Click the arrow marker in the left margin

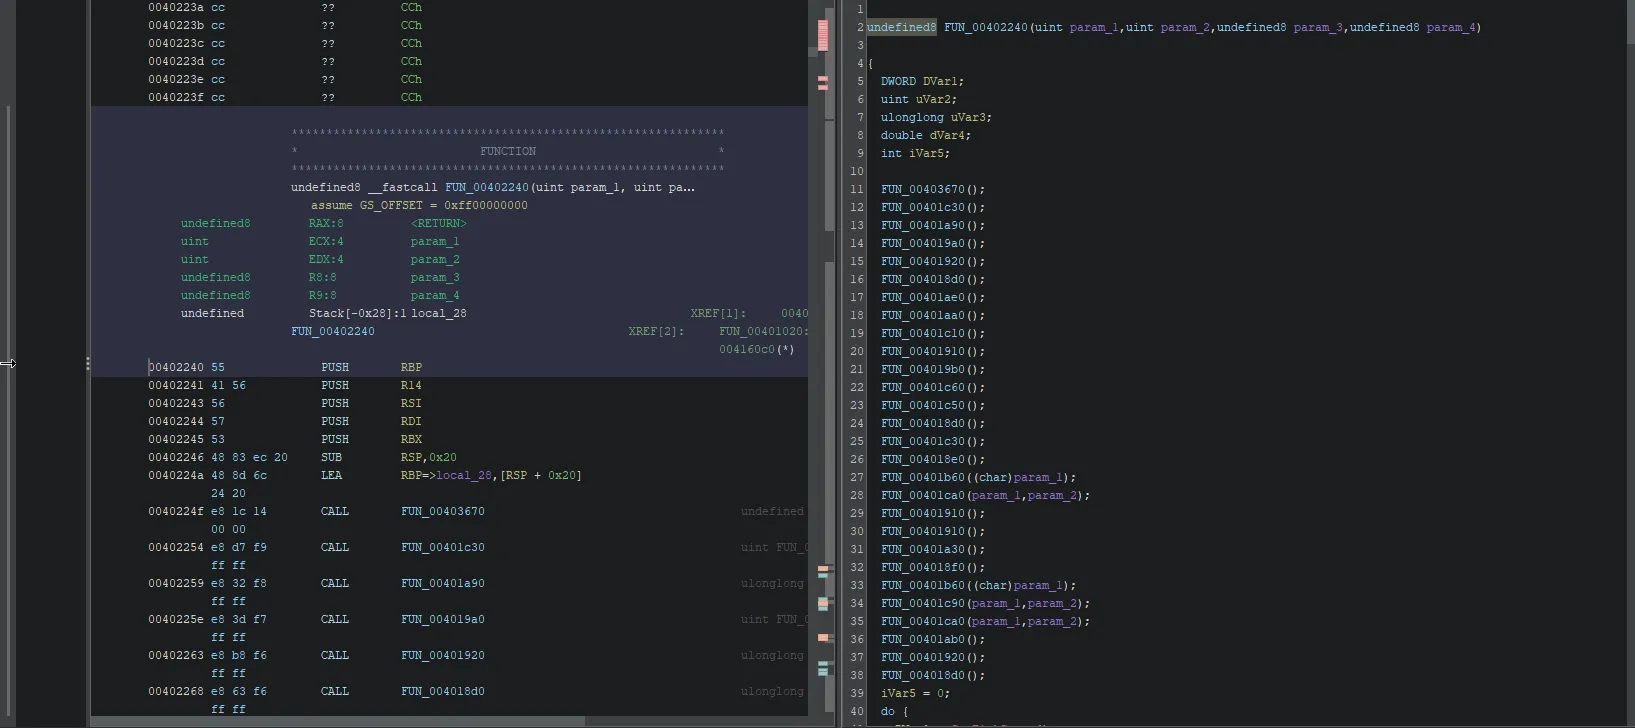(8, 363)
